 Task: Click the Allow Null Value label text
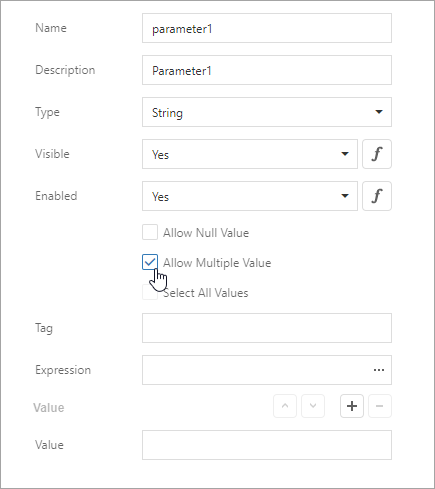[206, 233]
